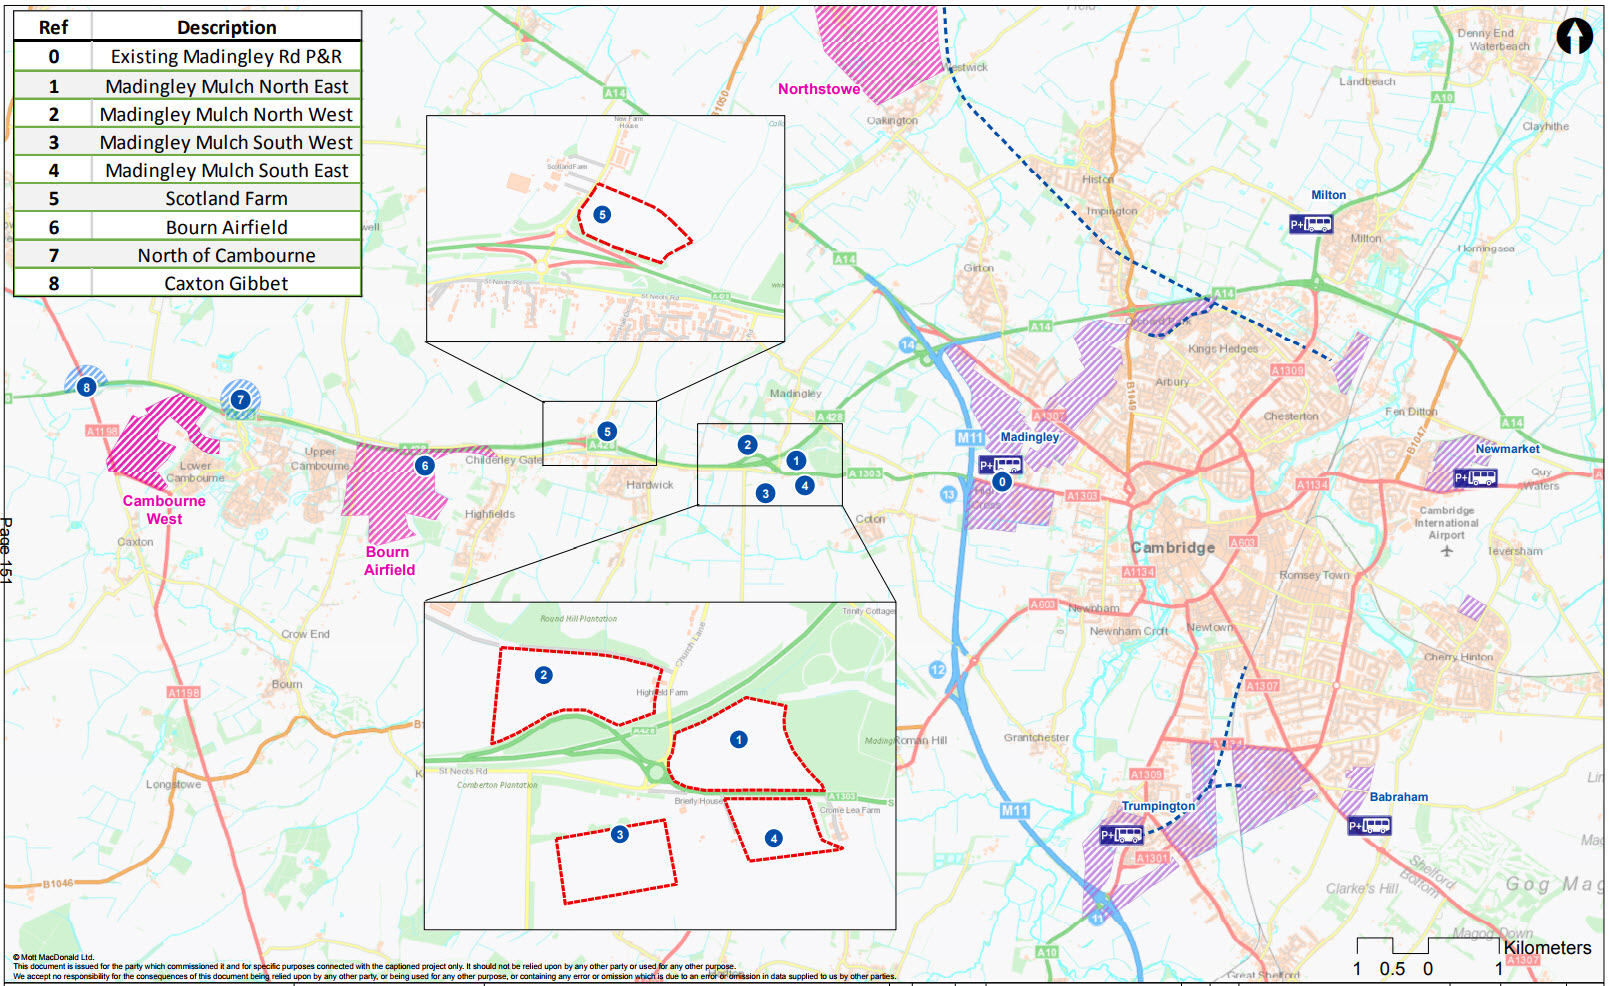Image resolution: width=1609 pixels, height=986 pixels.
Task: Click the north arrow compass icon
Action: point(1574,37)
